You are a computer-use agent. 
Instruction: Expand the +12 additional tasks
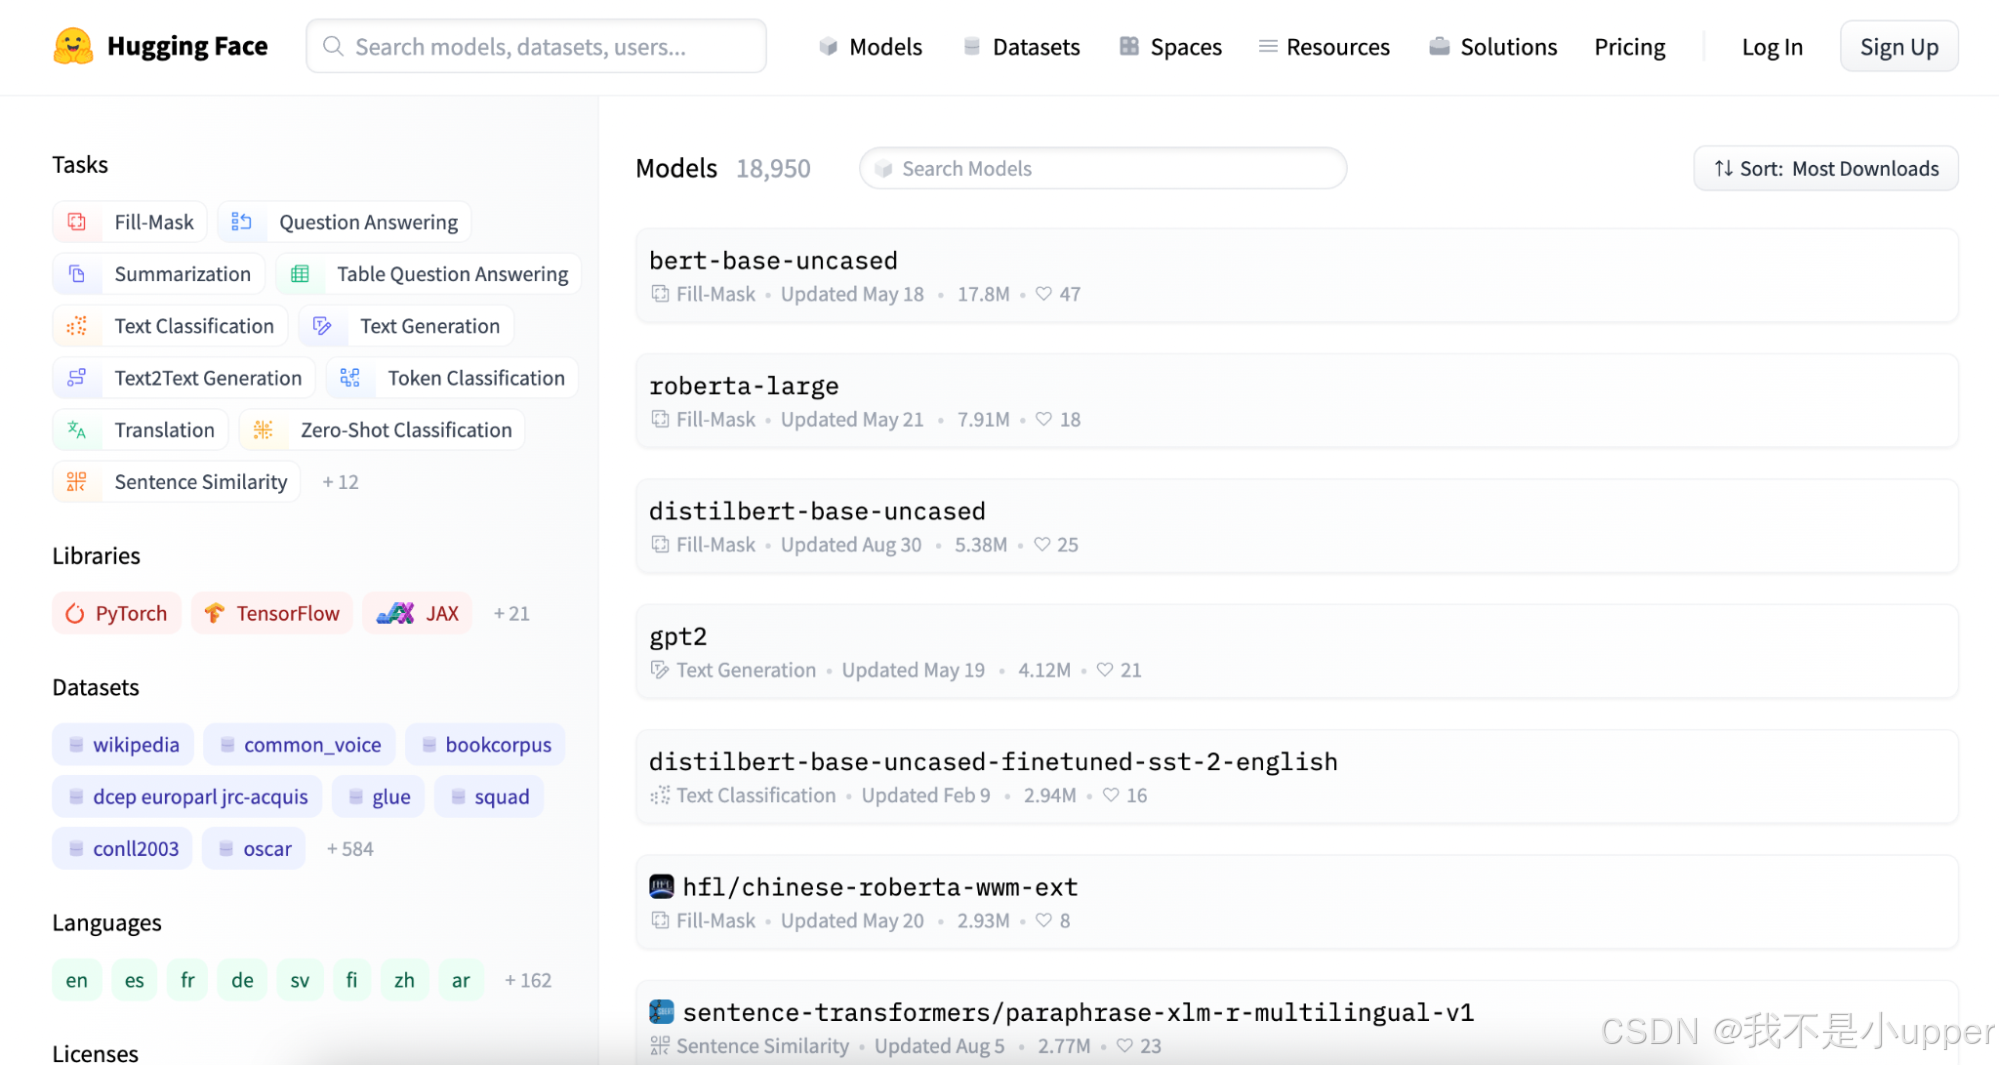click(340, 481)
